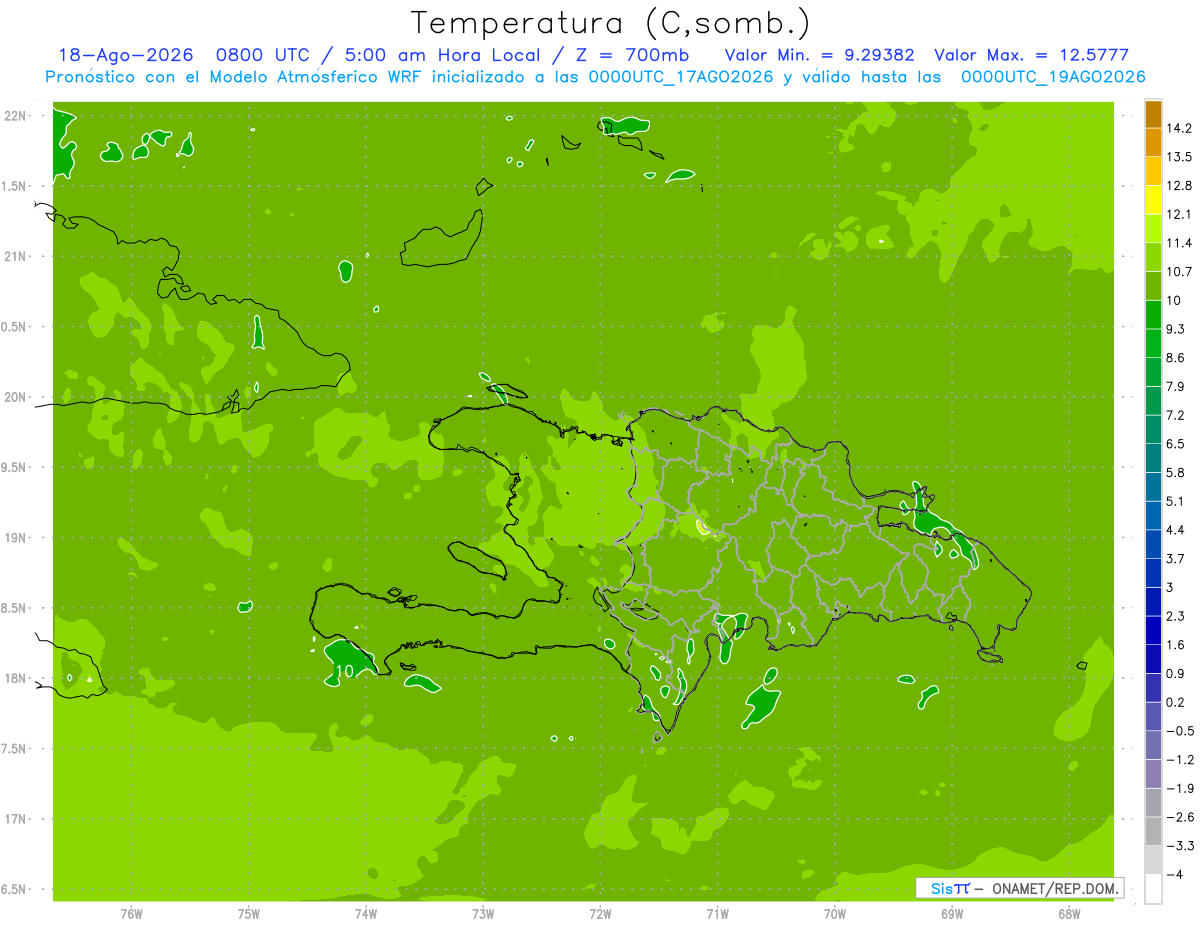Click the 'Z = 700mb' level text
1200x927 pixels.
[630, 56]
